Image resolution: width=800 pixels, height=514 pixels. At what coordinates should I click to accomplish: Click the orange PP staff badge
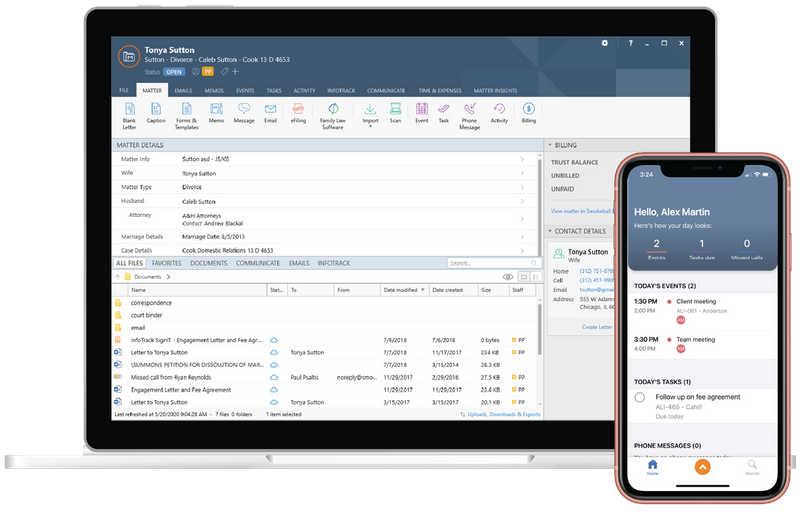pyautogui.click(x=208, y=71)
